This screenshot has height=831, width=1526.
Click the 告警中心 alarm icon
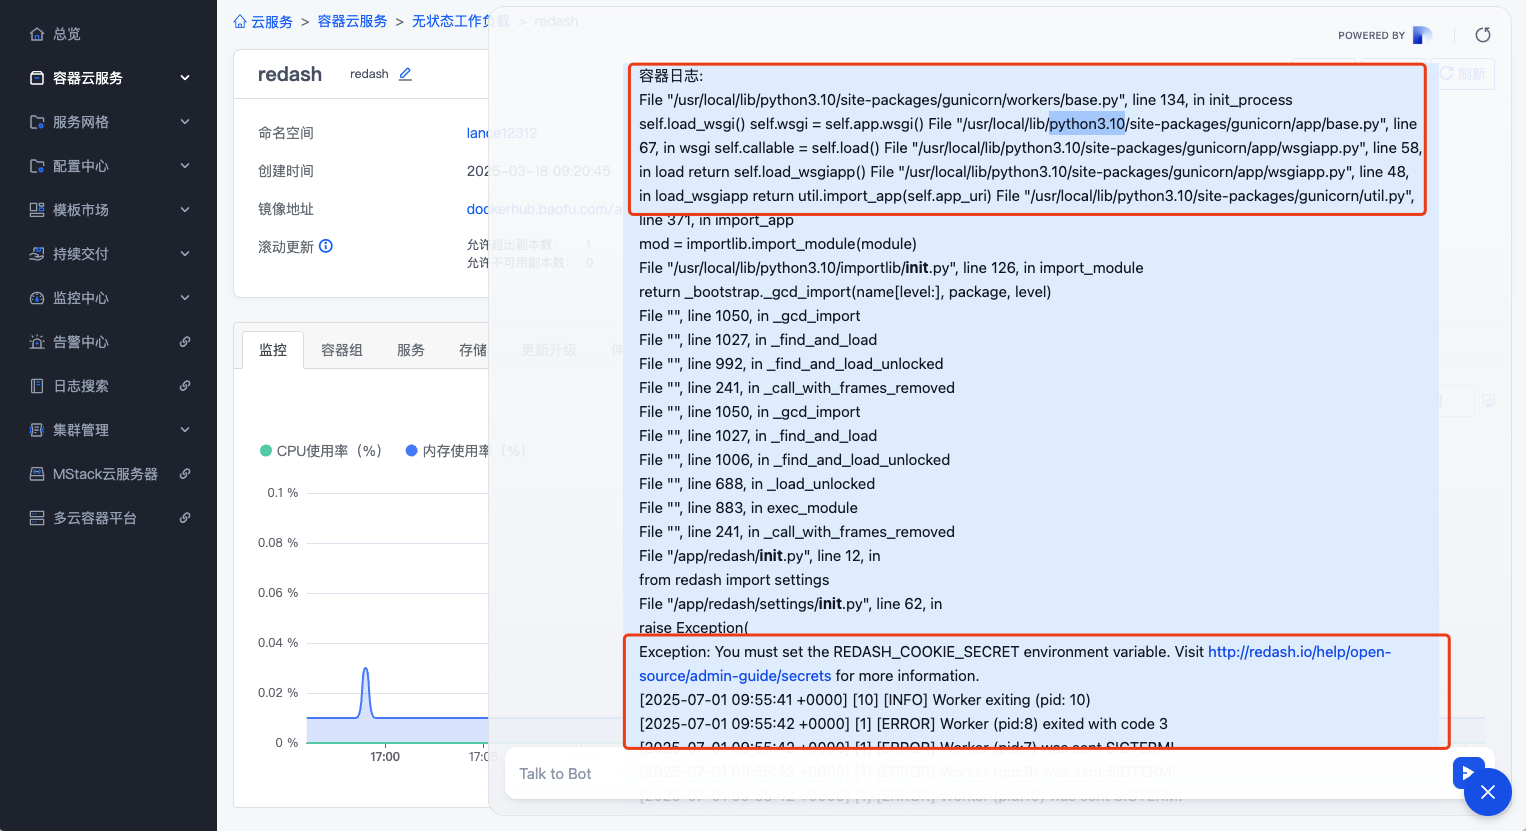coord(37,342)
